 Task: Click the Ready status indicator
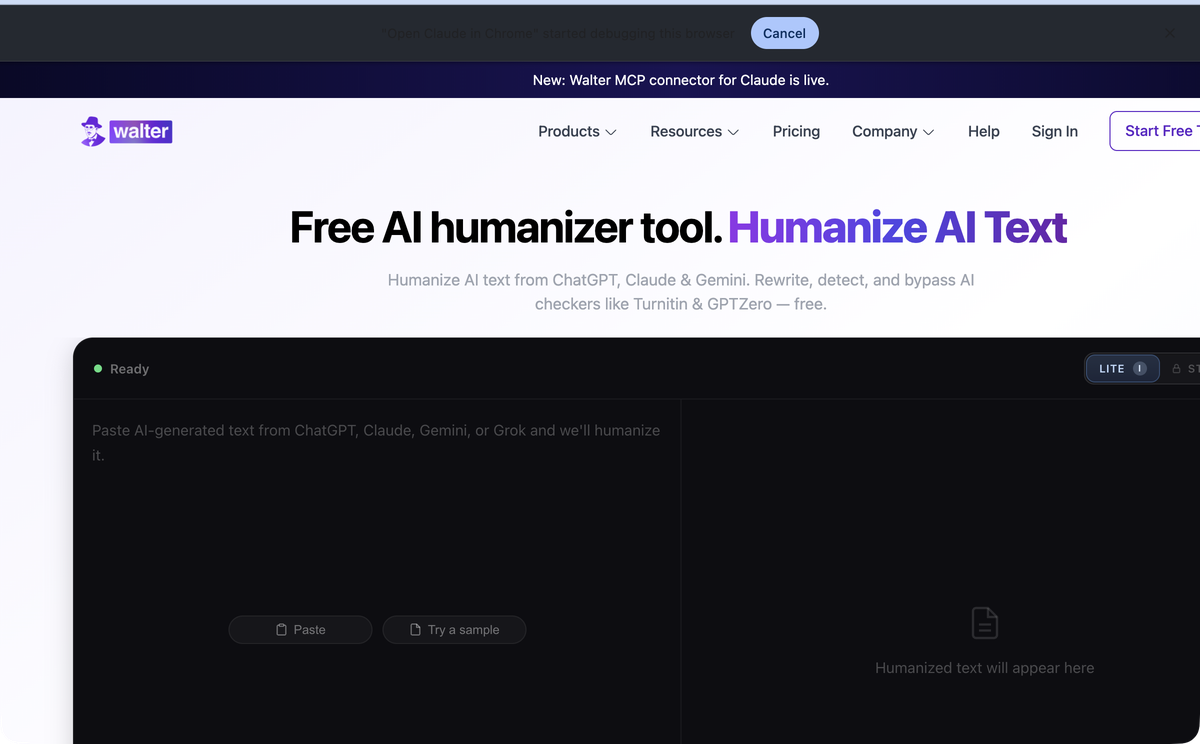point(121,369)
